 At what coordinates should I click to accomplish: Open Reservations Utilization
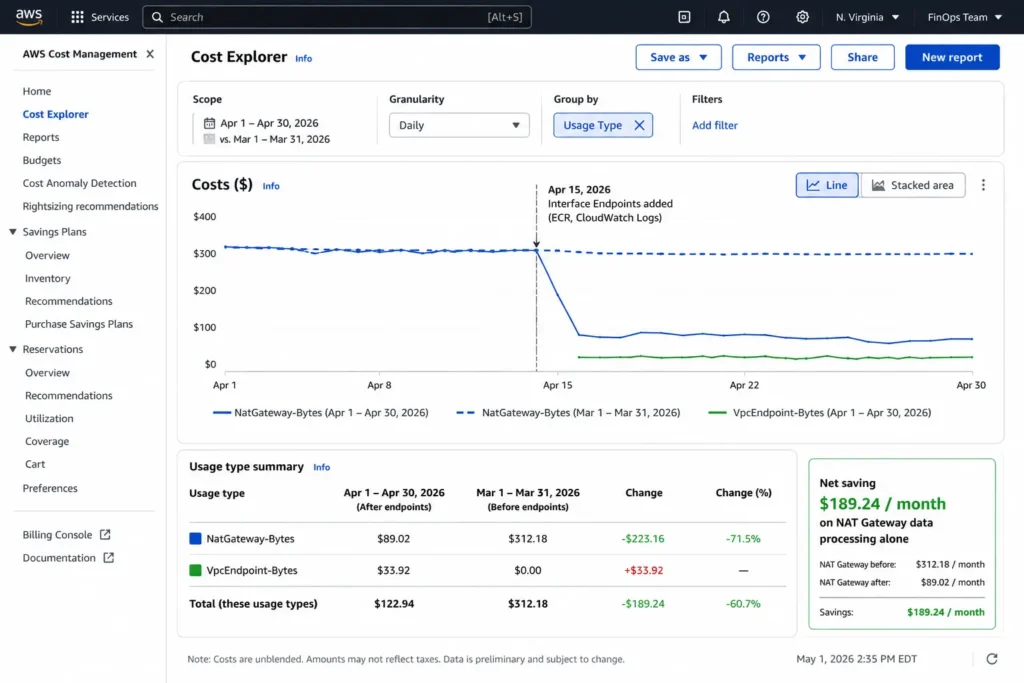[49, 419]
